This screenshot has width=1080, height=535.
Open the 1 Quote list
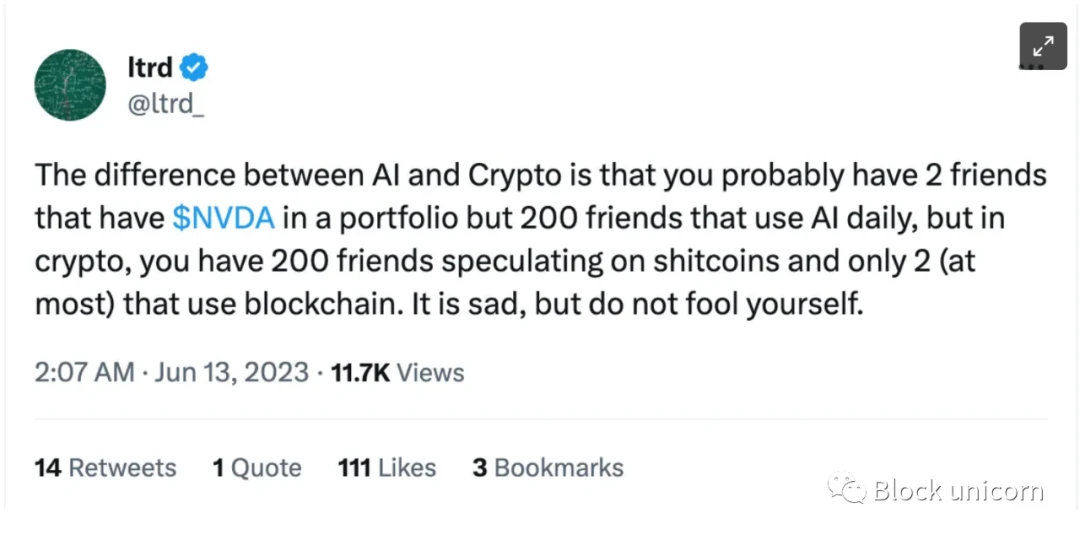[x=256, y=468]
